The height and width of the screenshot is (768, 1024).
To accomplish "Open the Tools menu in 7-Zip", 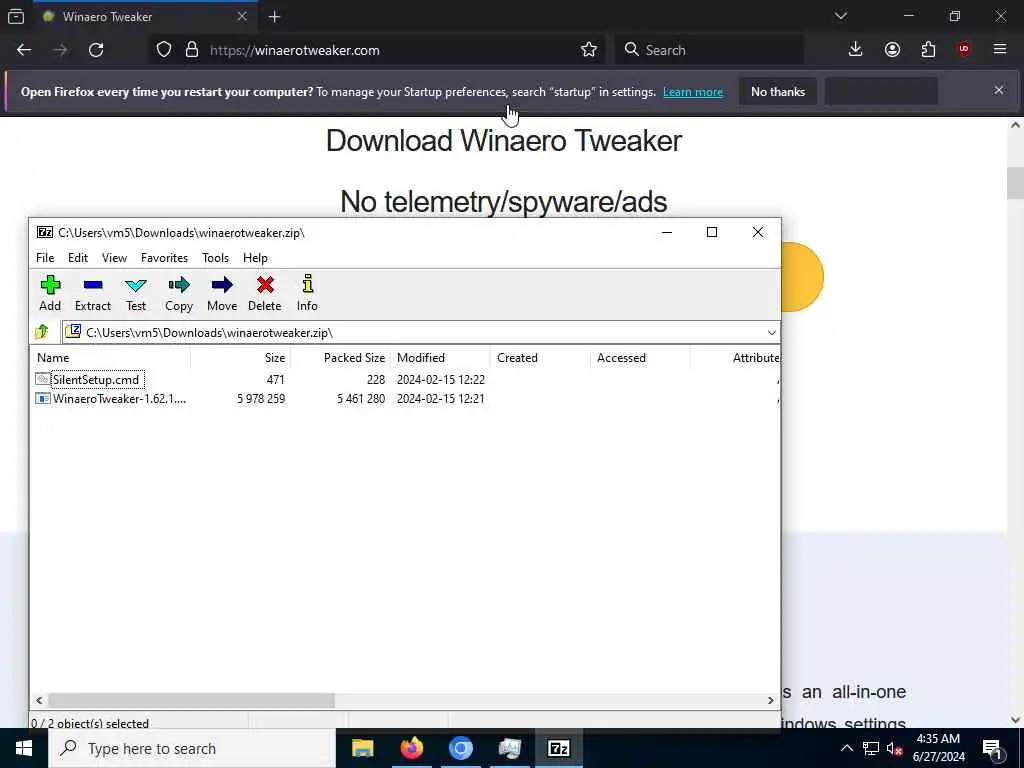I will pos(215,258).
